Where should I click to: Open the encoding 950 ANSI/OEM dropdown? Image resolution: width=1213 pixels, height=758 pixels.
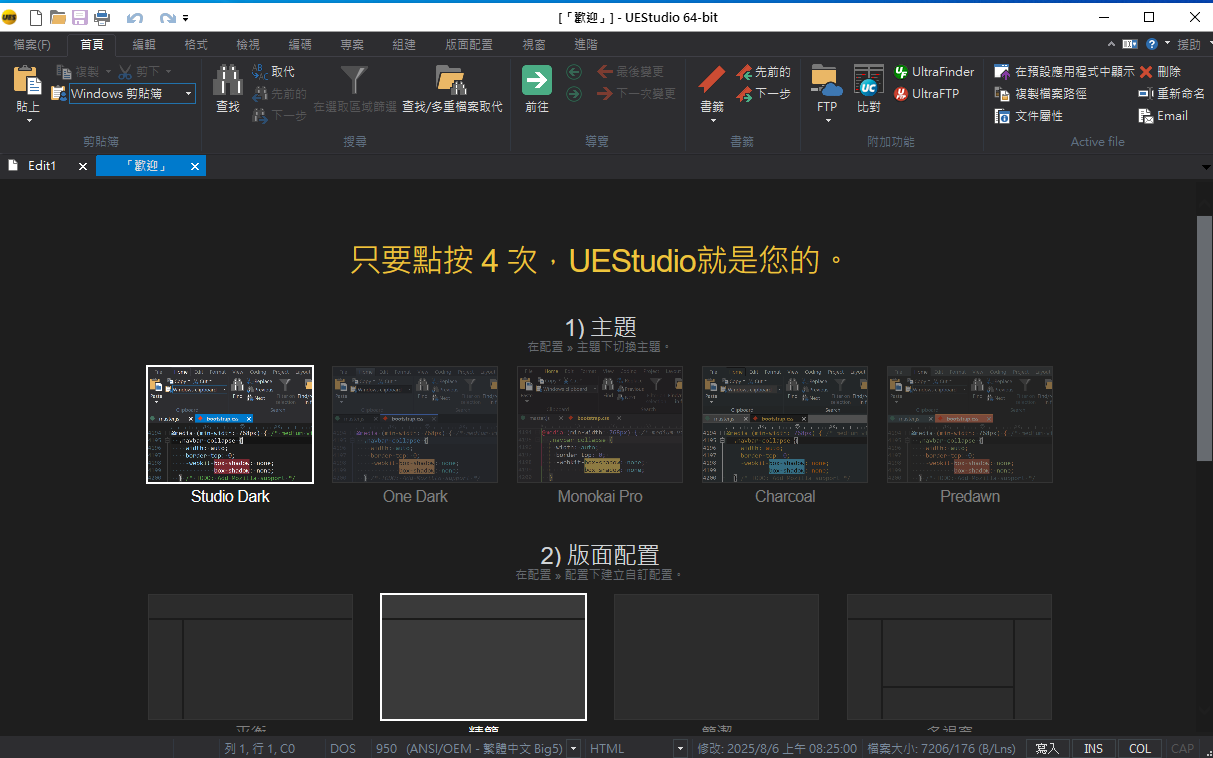click(573, 748)
